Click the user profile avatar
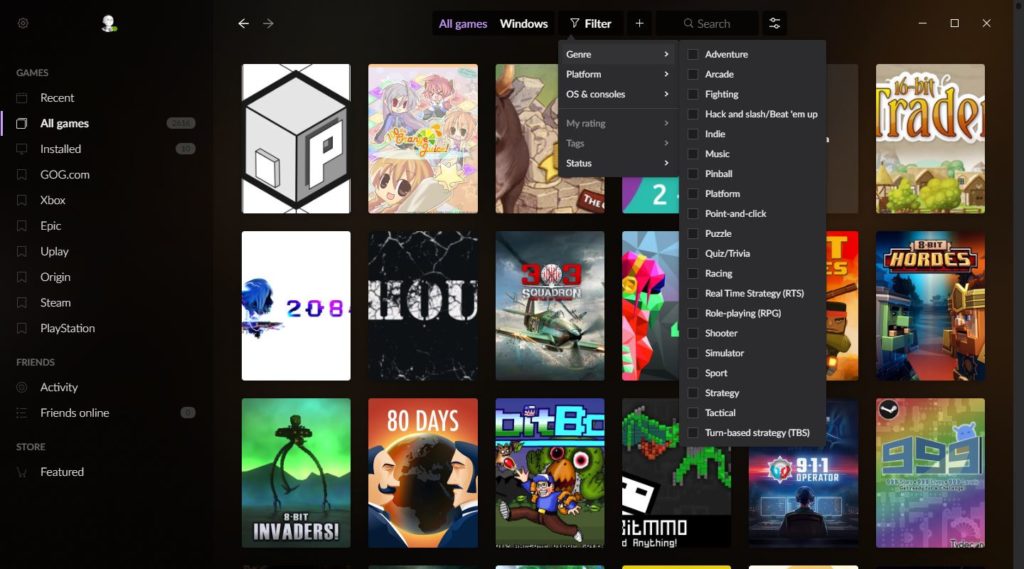This screenshot has height=569, width=1024. click(x=109, y=23)
